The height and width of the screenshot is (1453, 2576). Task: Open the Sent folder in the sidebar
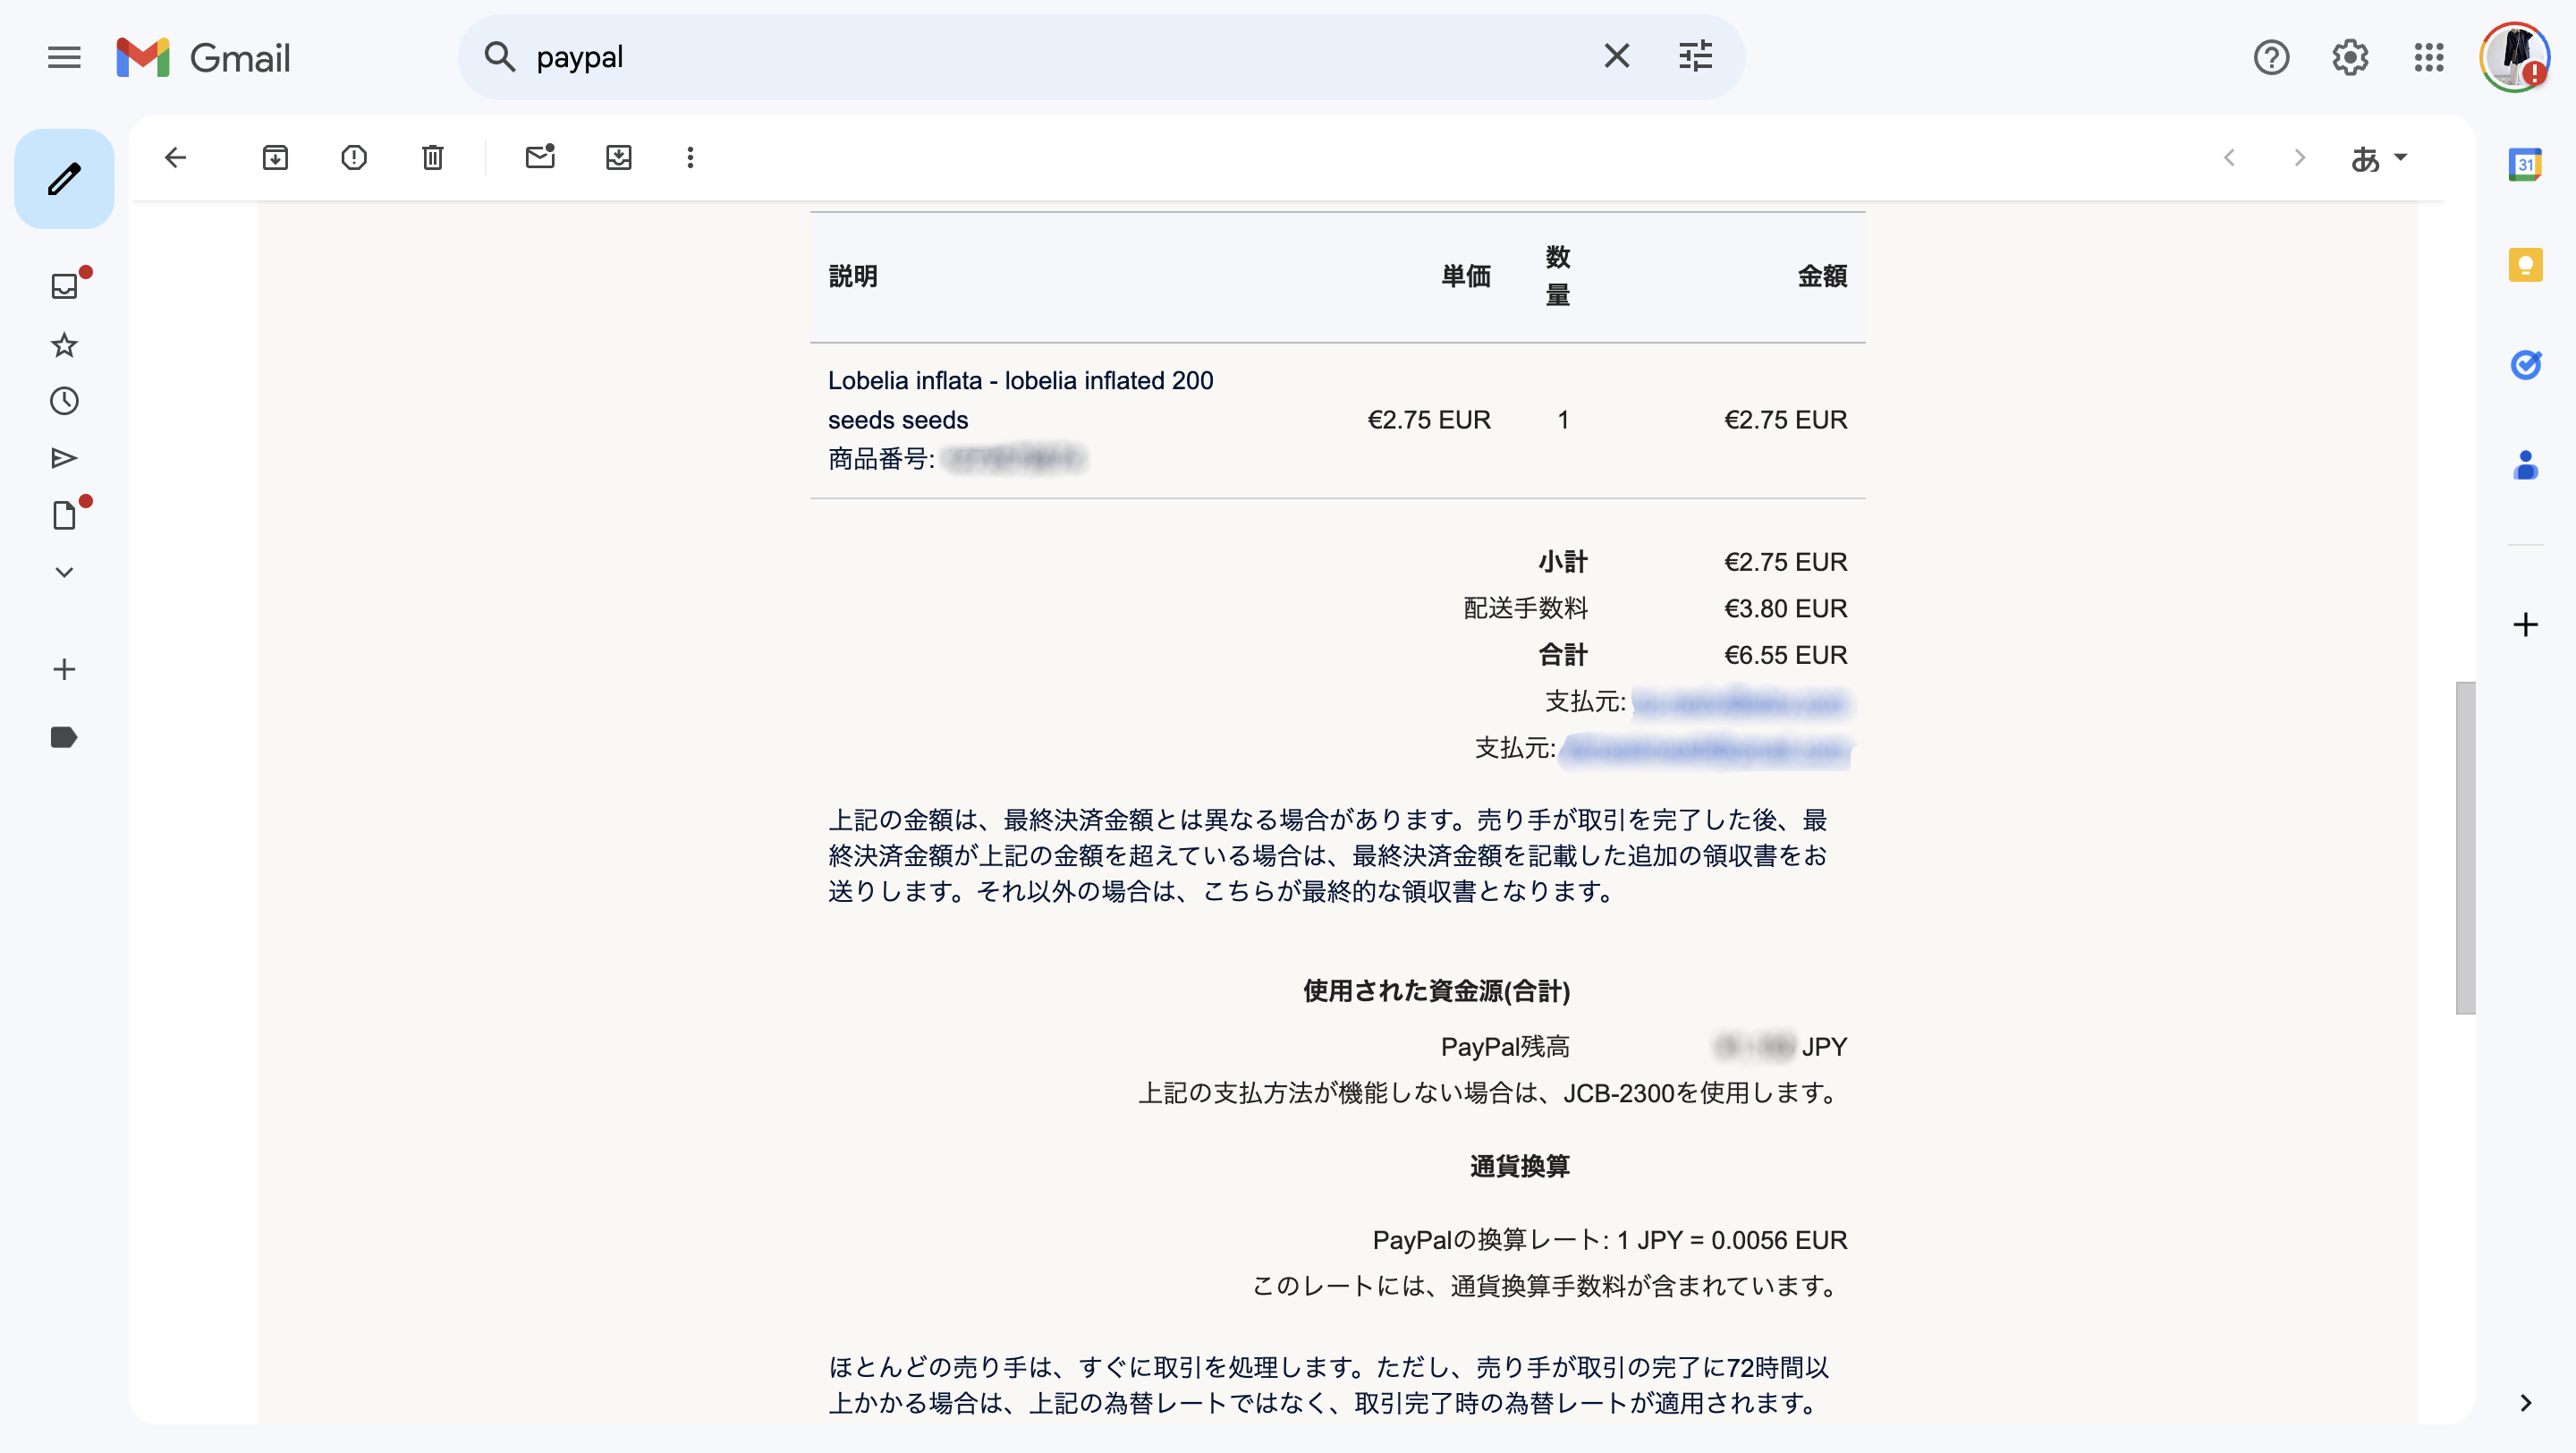64,458
